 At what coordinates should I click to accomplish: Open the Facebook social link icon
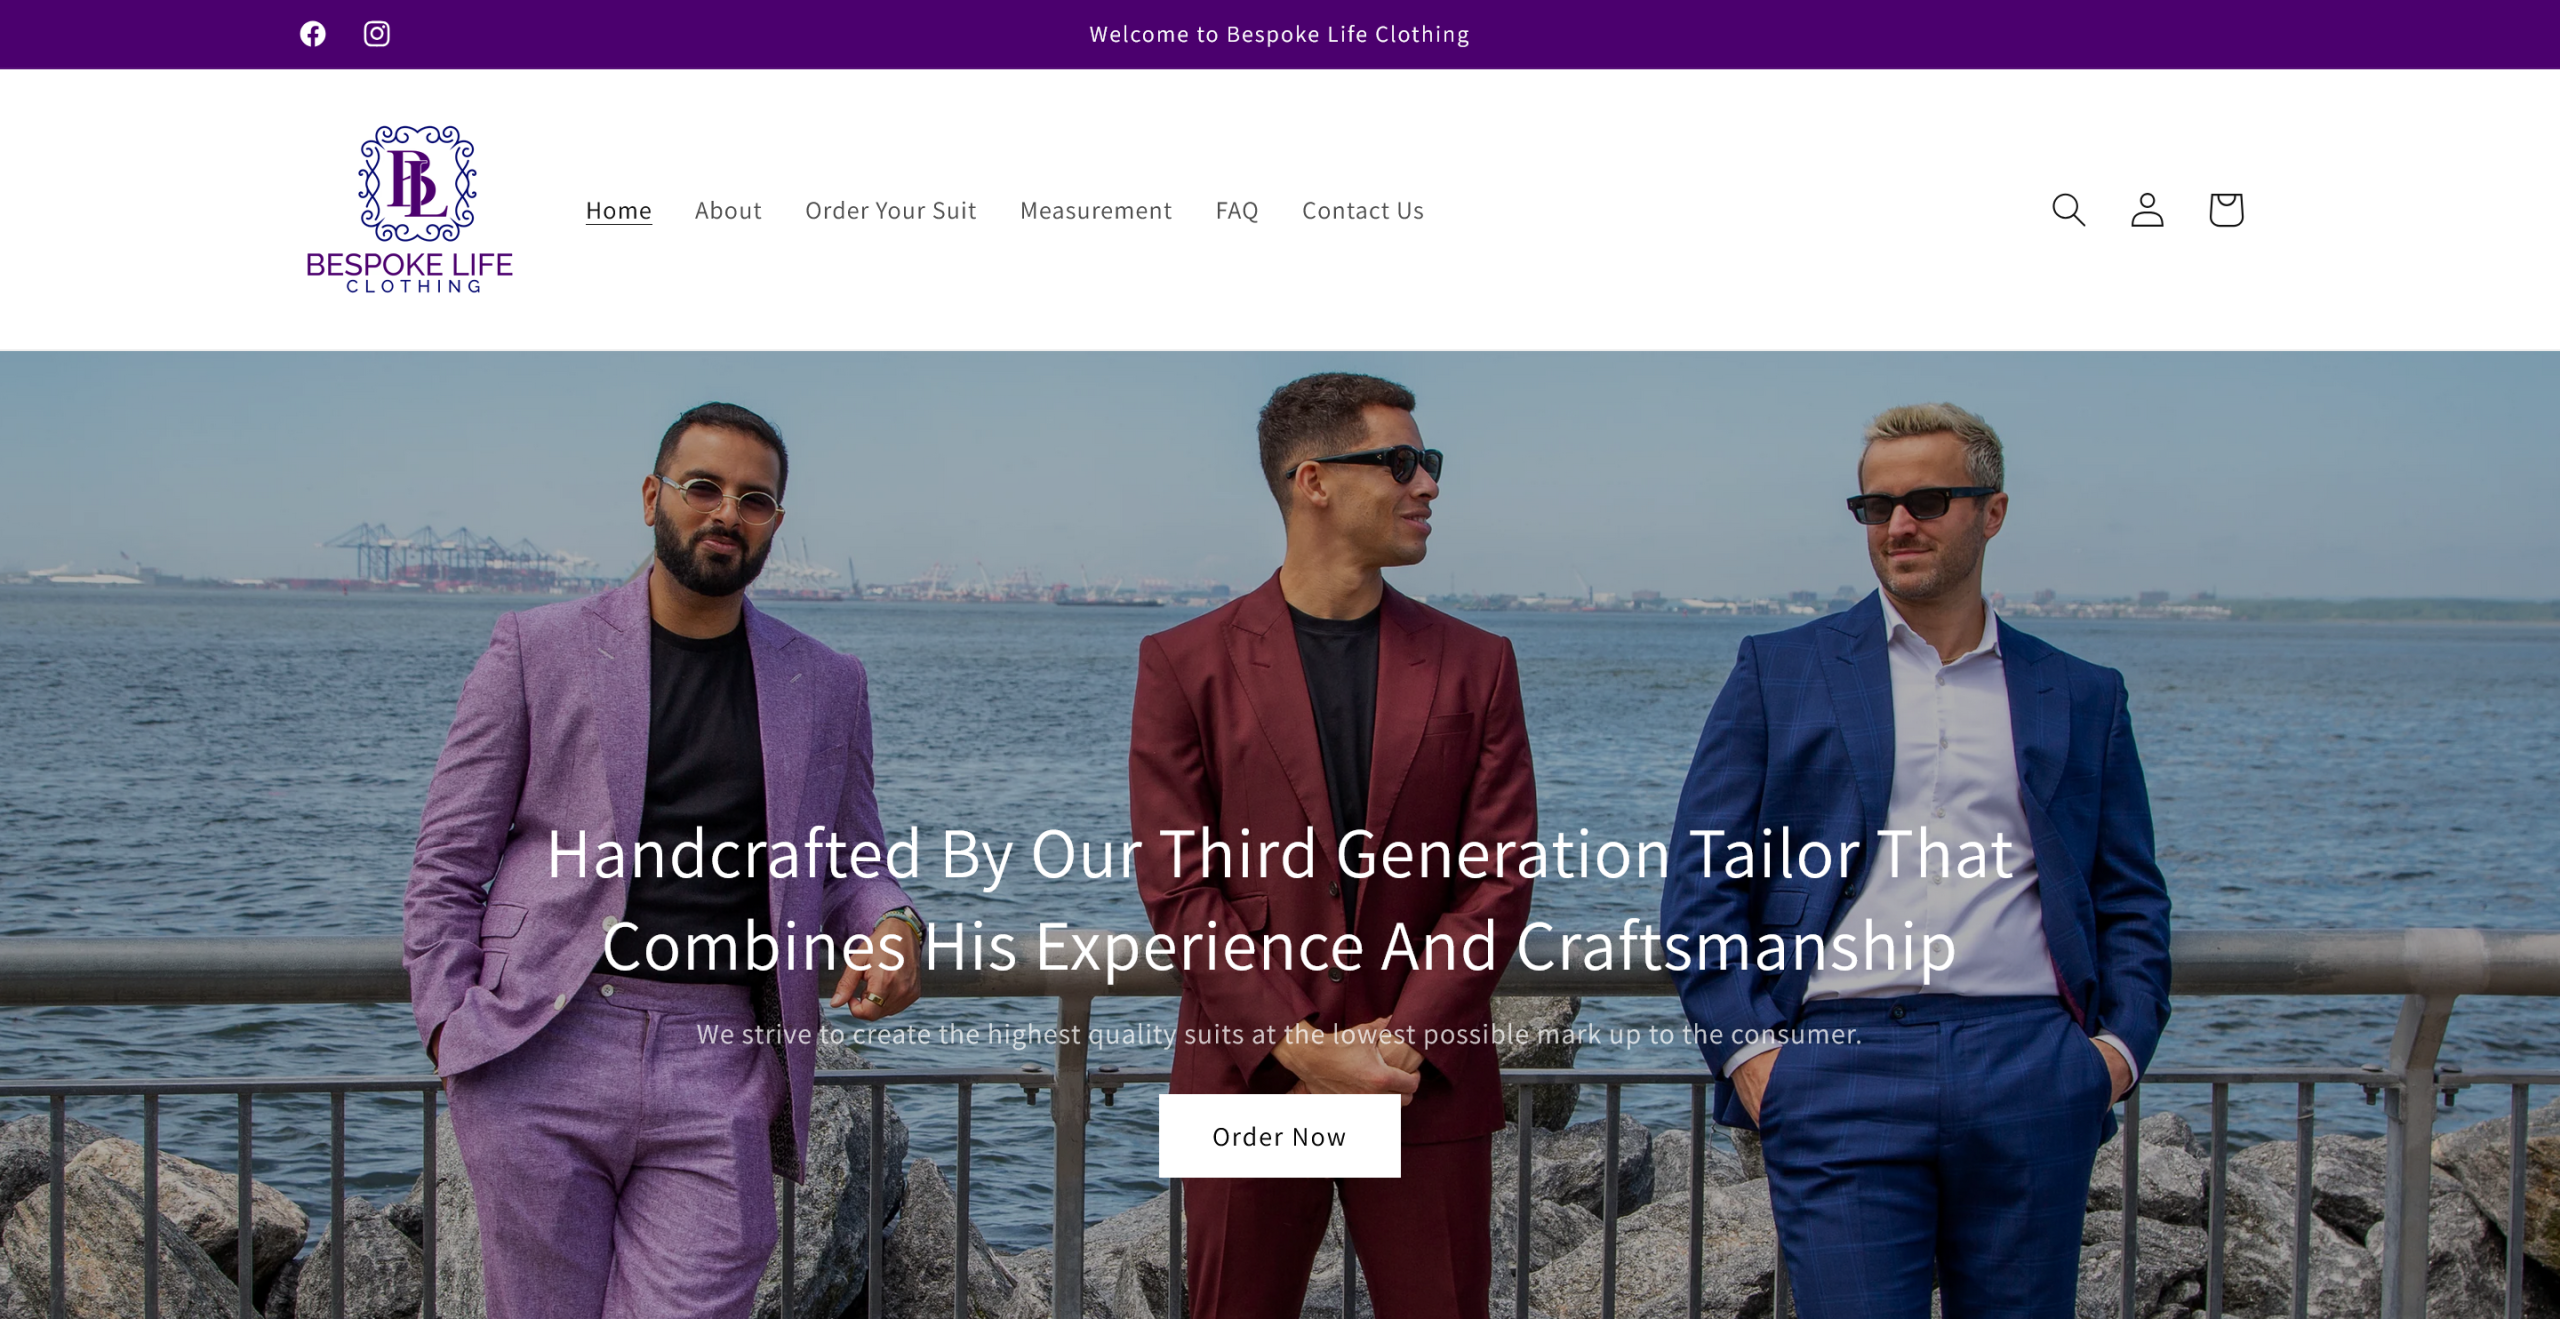pyautogui.click(x=313, y=34)
